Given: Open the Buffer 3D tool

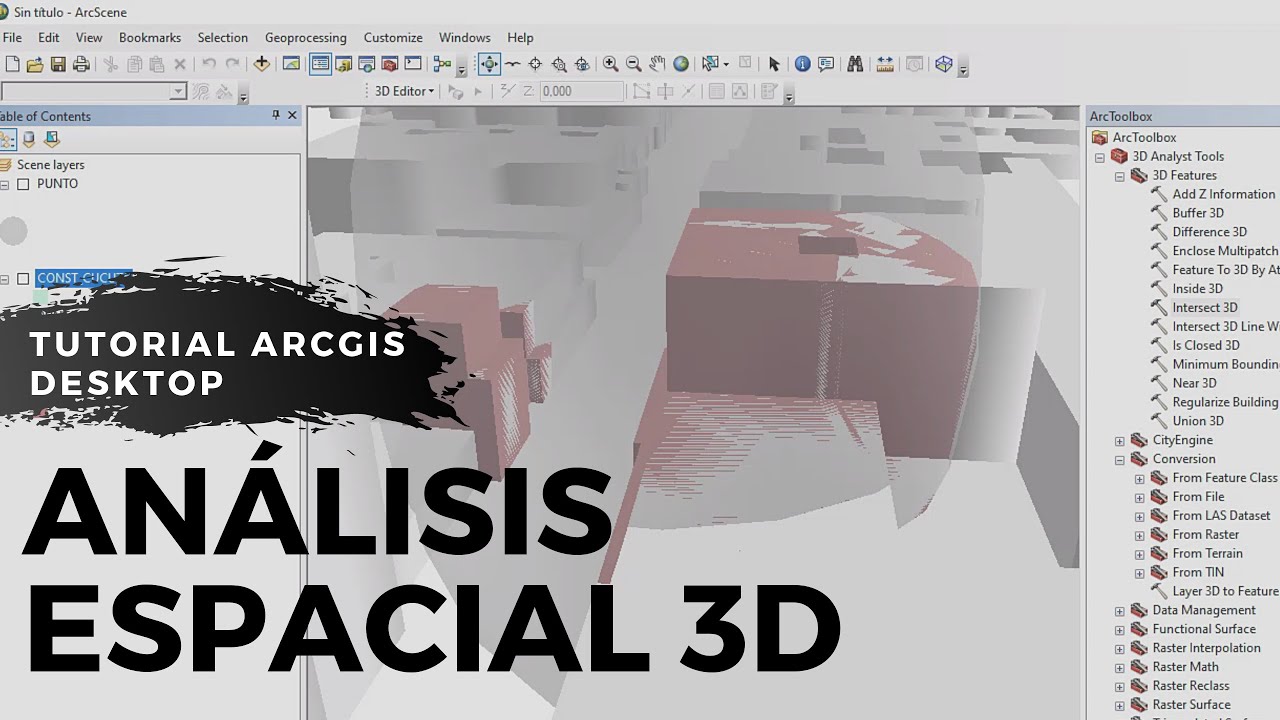Looking at the screenshot, I should tap(1198, 213).
